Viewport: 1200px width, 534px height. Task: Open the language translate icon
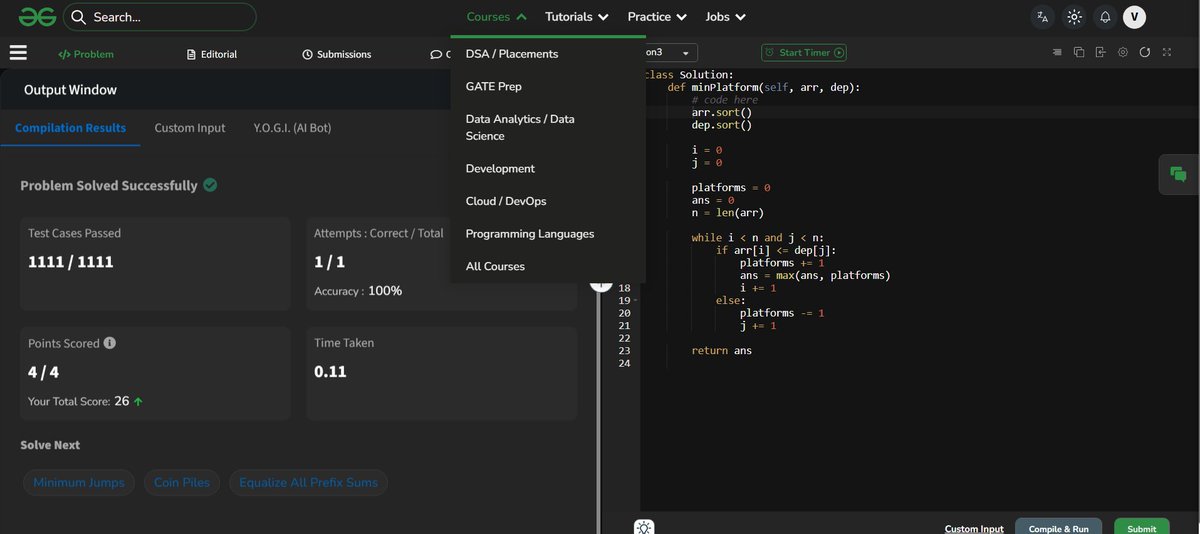1042,17
